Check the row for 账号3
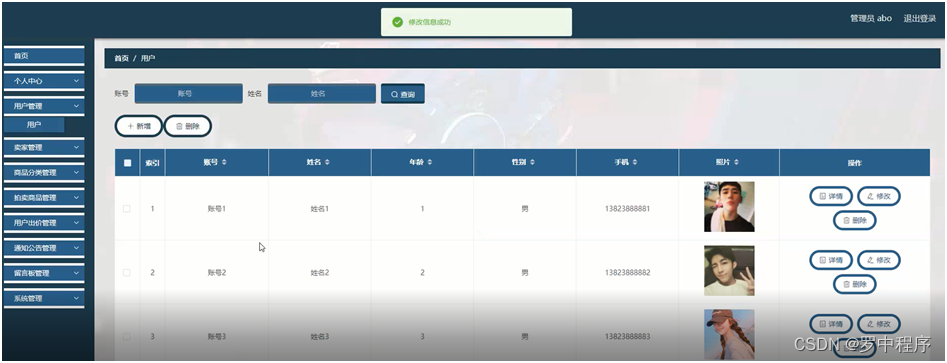The height and width of the screenshot is (363, 947). [127, 336]
